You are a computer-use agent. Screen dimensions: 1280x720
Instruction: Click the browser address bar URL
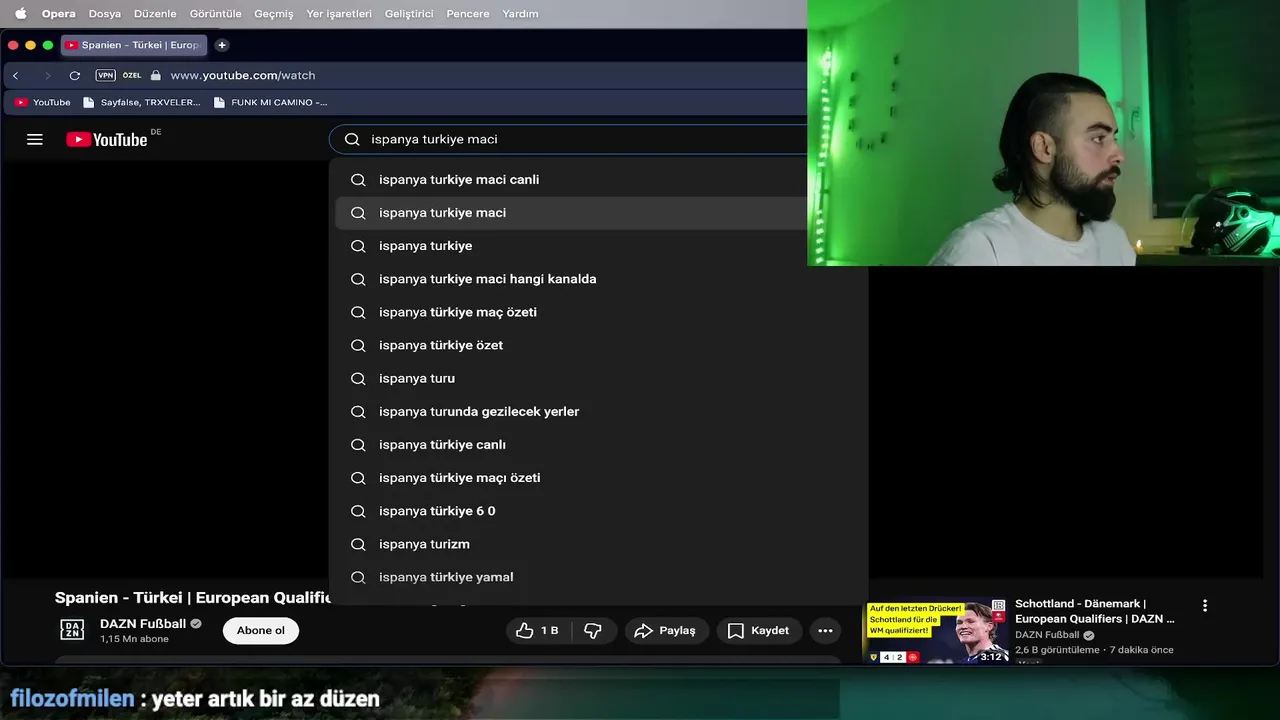pos(242,75)
